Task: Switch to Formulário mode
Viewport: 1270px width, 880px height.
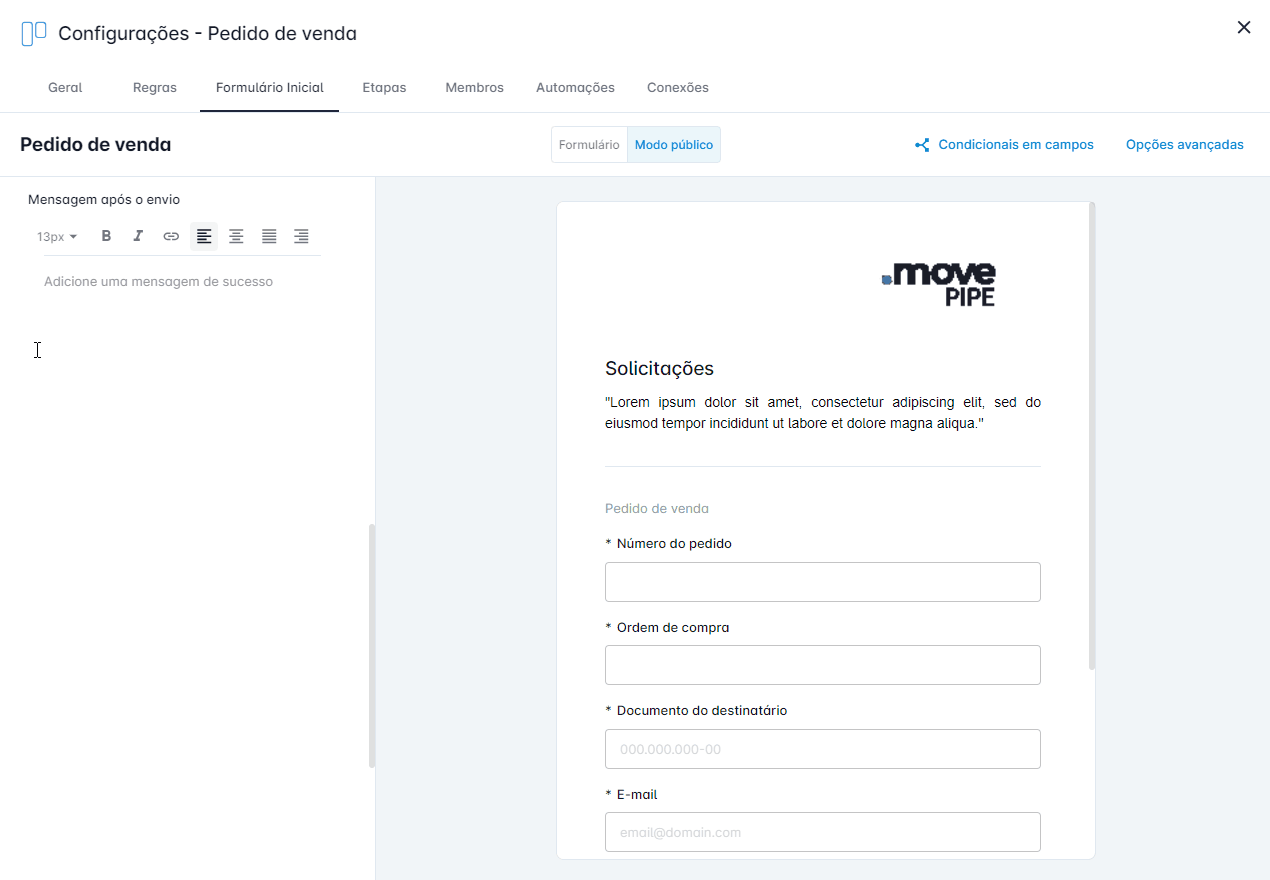Action: pyautogui.click(x=589, y=145)
